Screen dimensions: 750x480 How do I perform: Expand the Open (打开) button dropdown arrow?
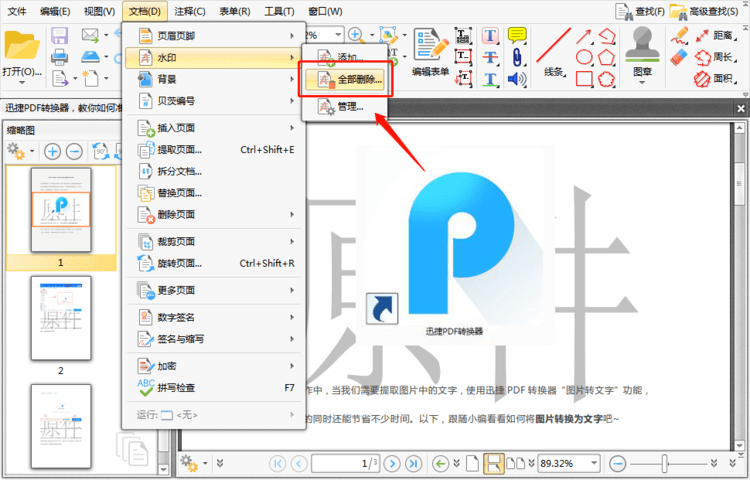tap(22, 82)
